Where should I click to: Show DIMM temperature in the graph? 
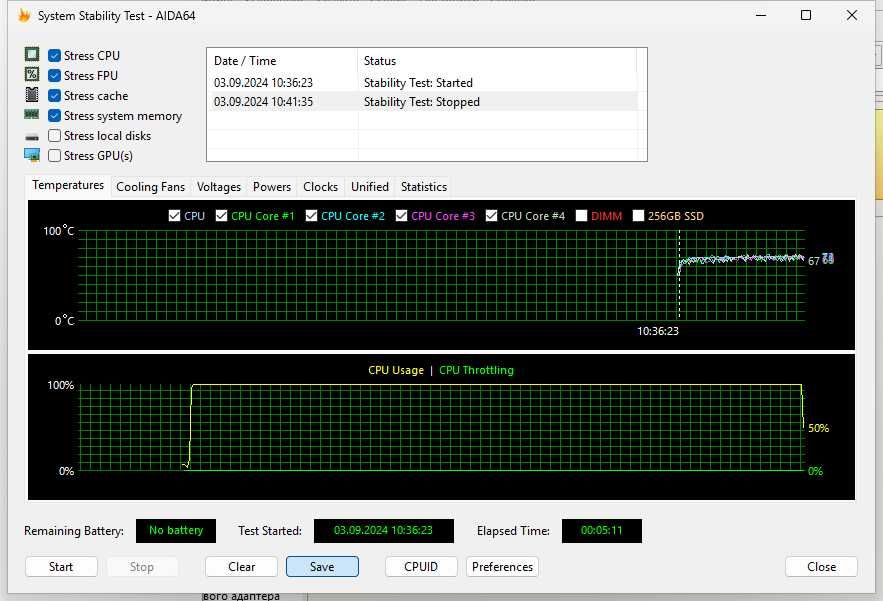(582, 216)
